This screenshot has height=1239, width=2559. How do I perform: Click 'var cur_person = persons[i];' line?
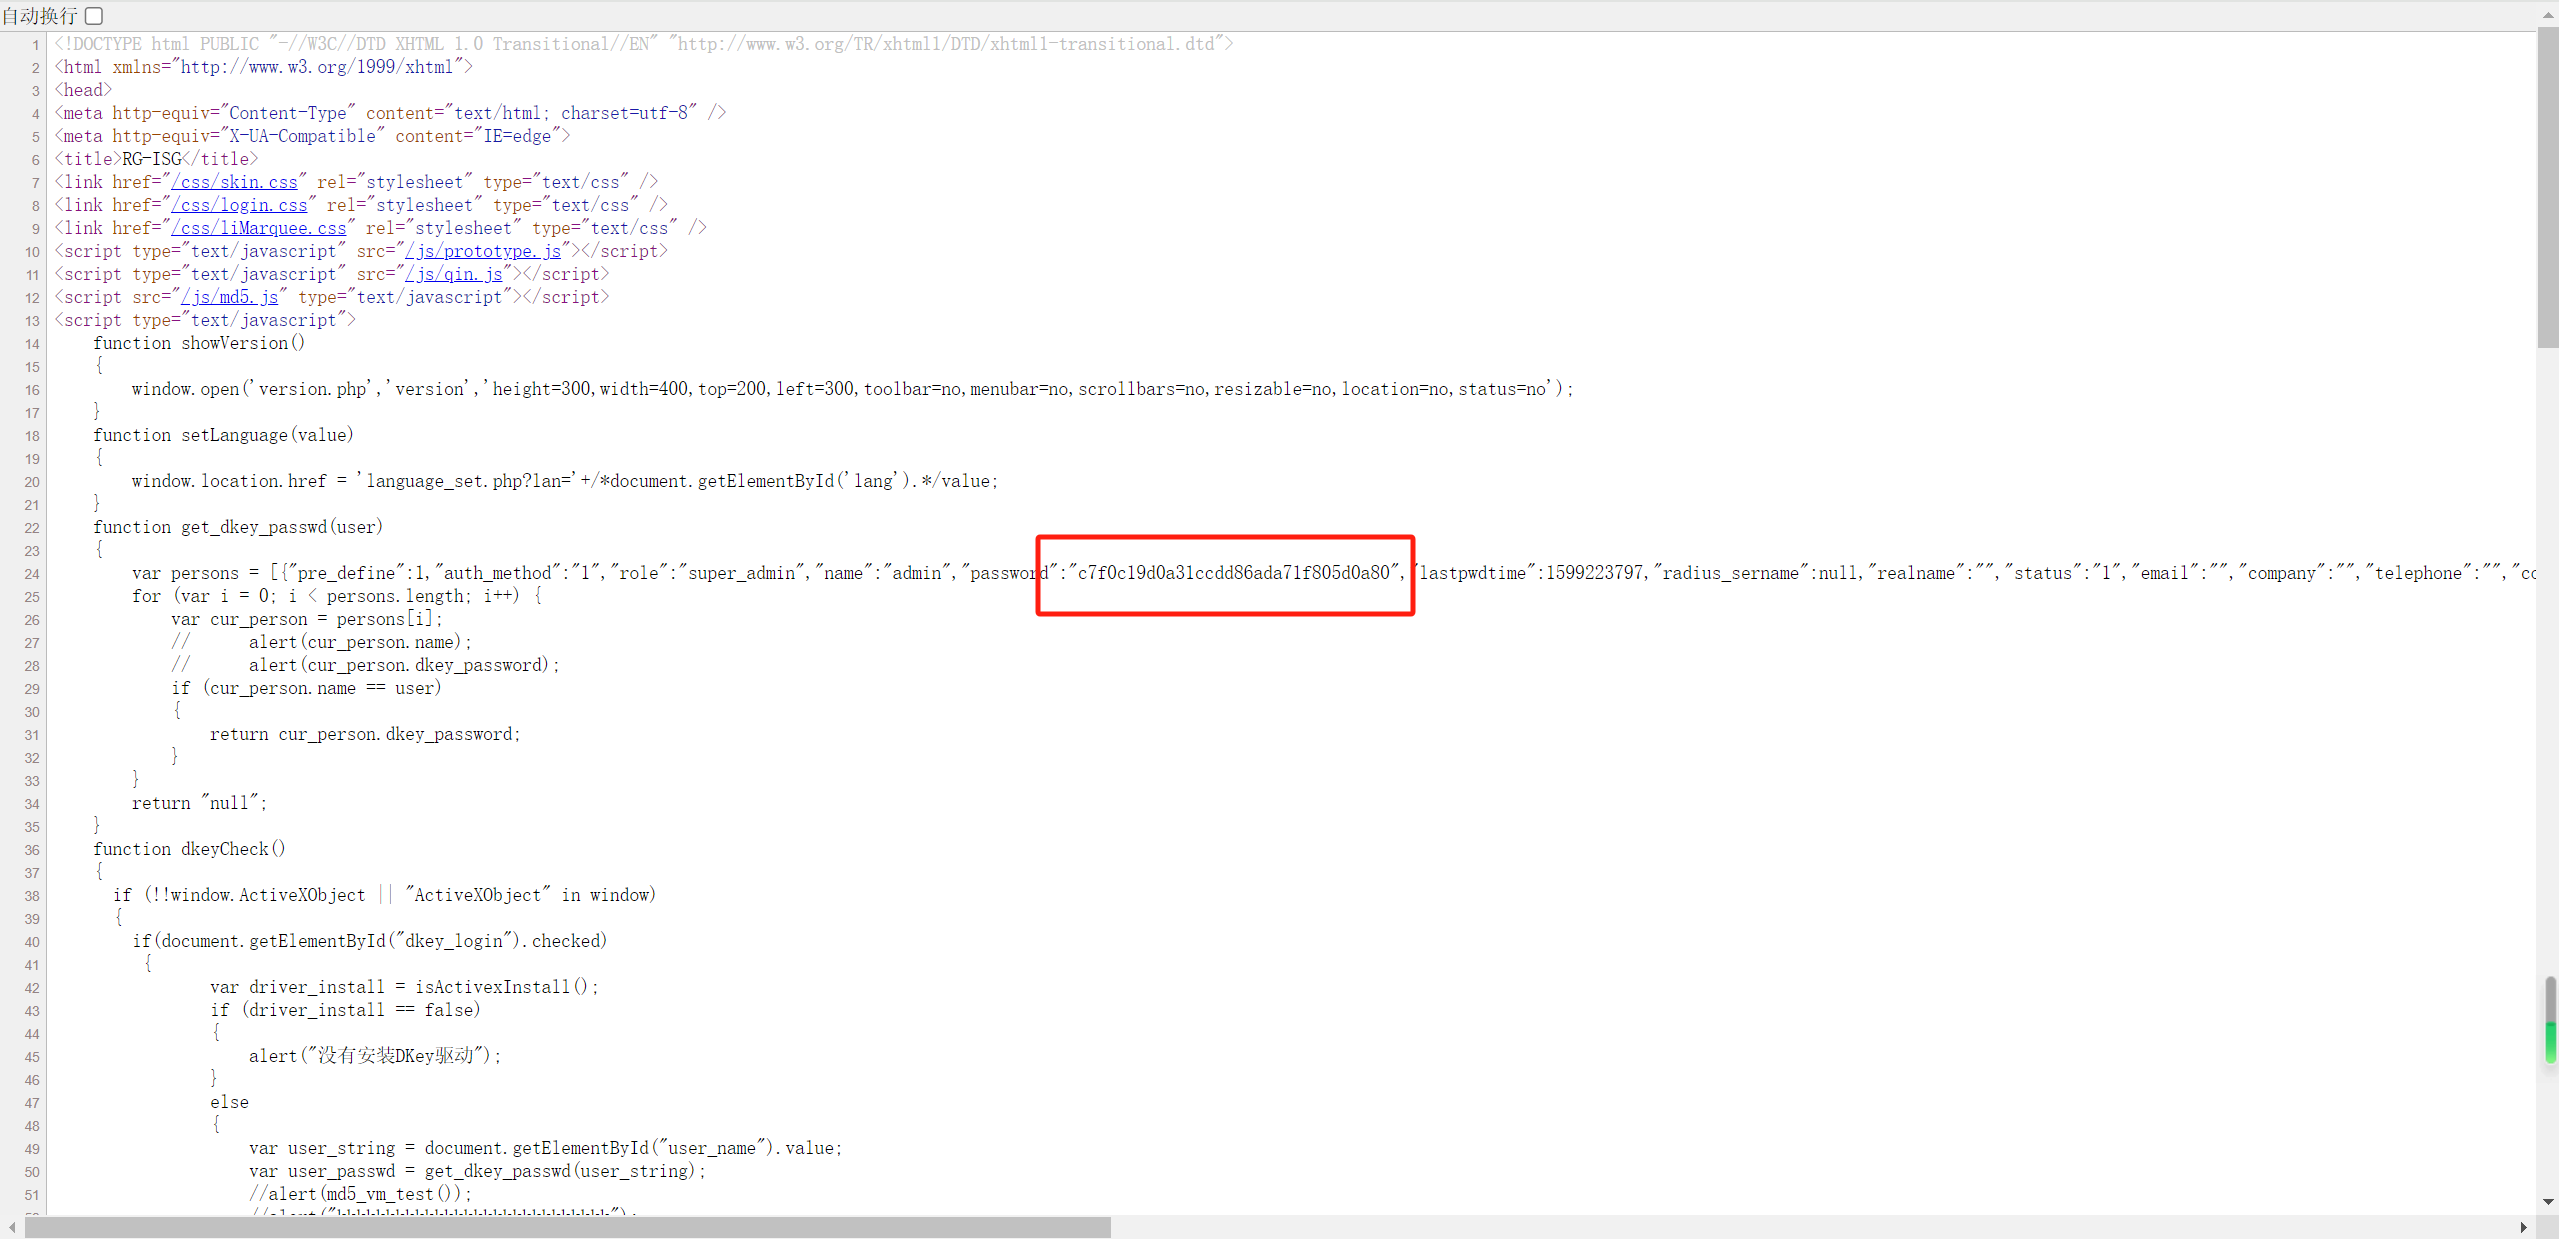(x=306, y=619)
